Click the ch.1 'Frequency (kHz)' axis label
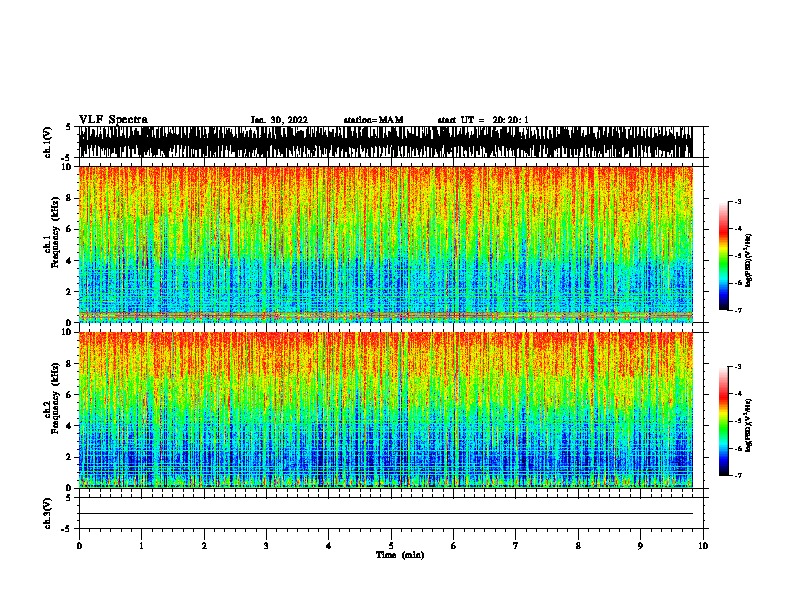792x612 pixels. point(56,232)
